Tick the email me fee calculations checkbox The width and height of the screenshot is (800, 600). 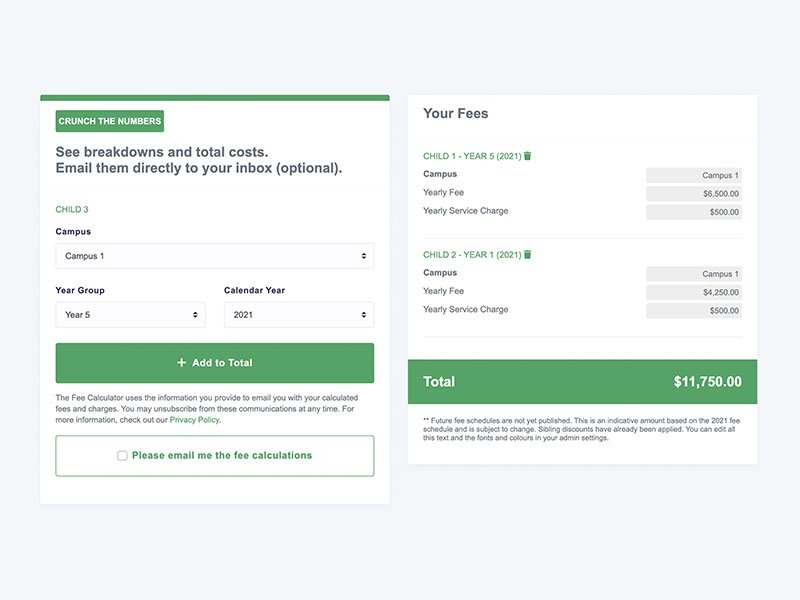tap(122, 456)
